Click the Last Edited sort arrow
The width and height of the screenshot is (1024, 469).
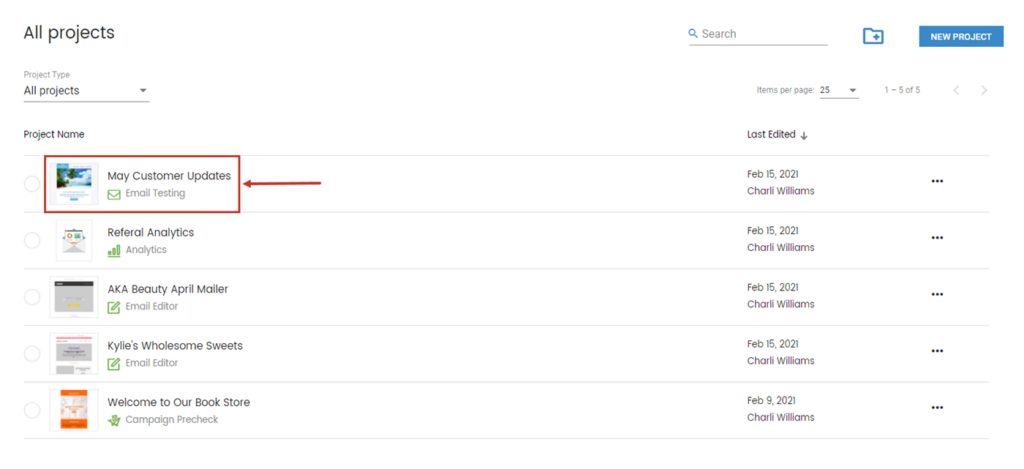804,135
